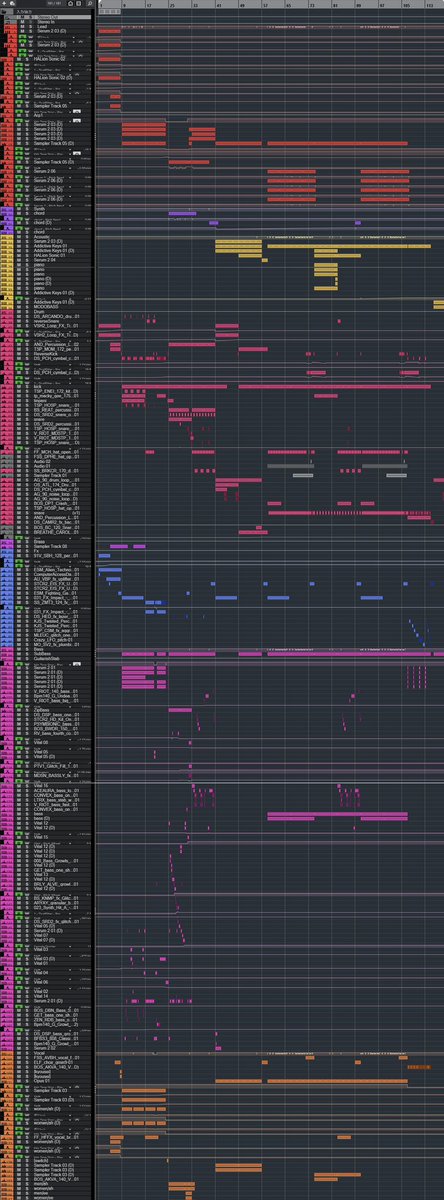Click ruler bar marker 25
The height and width of the screenshot is (1200, 444).
pyautogui.click(x=171, y=5)
